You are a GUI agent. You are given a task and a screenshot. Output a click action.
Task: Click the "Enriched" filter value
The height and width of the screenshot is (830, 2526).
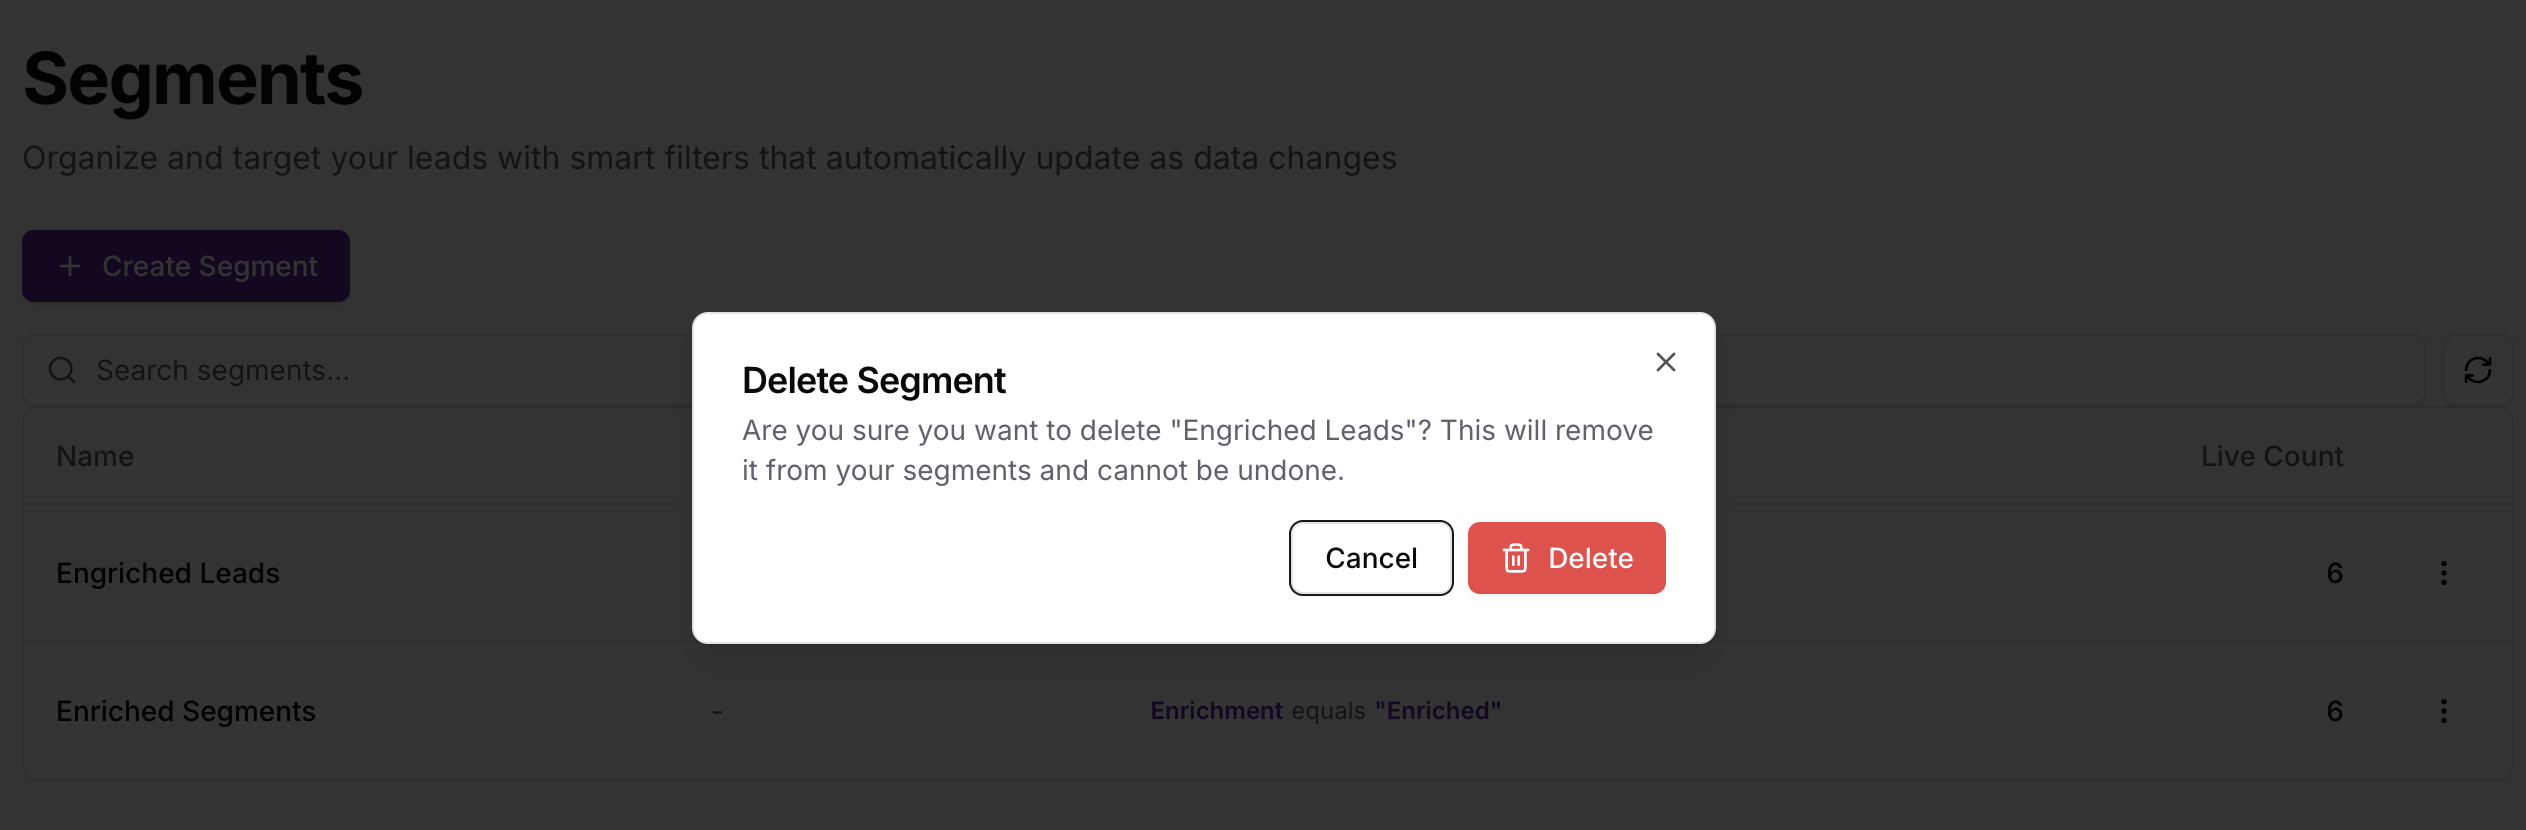[1437, 711]
